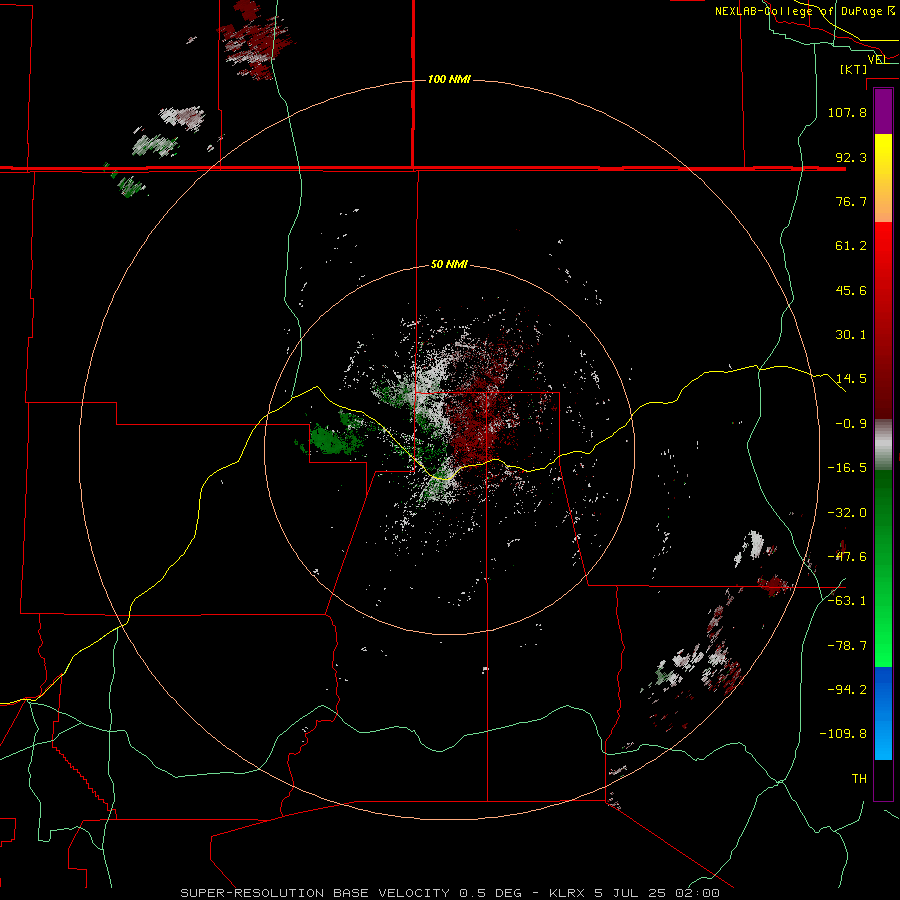Click the 107.8 velocity scale value

tap(847, 112)
